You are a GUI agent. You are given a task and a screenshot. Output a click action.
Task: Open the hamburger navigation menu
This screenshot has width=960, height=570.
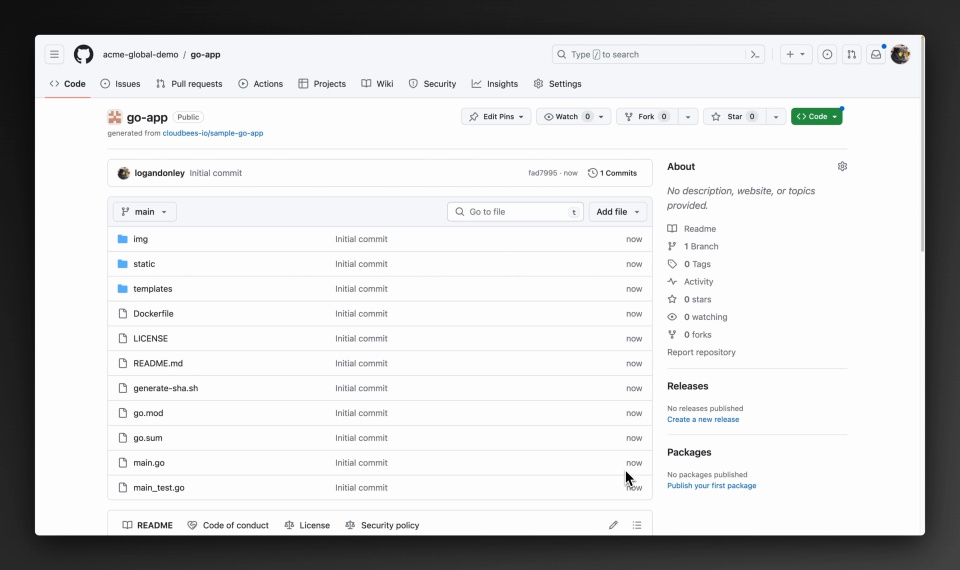tap(55, 55)
